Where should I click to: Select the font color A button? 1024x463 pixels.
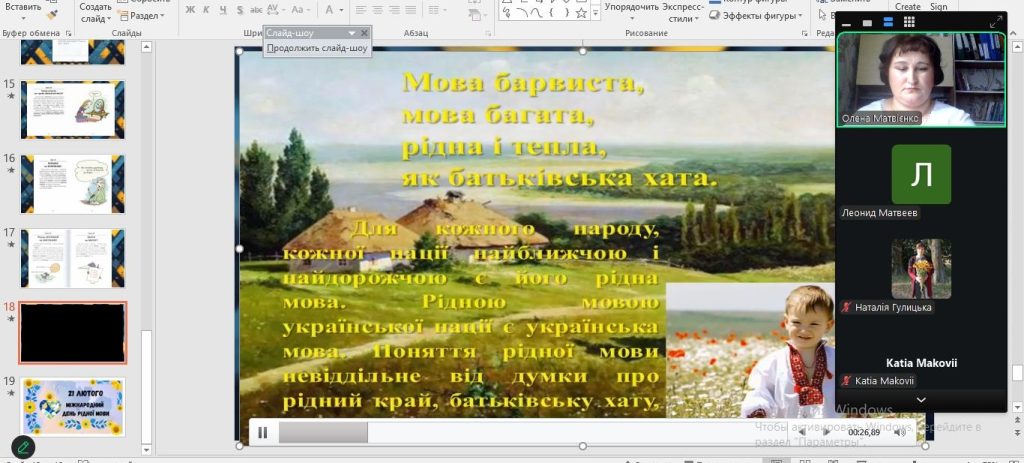(330, 10)
